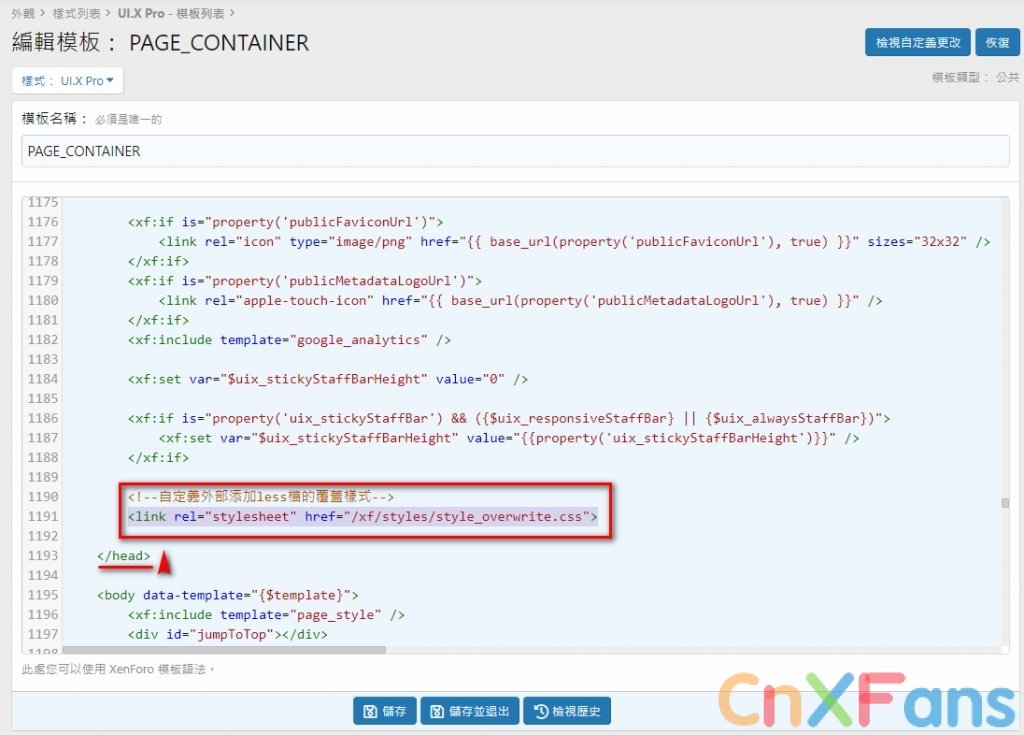
Task: Click the clock icon on 檢視歷史 button
Action: coord(541,712)
